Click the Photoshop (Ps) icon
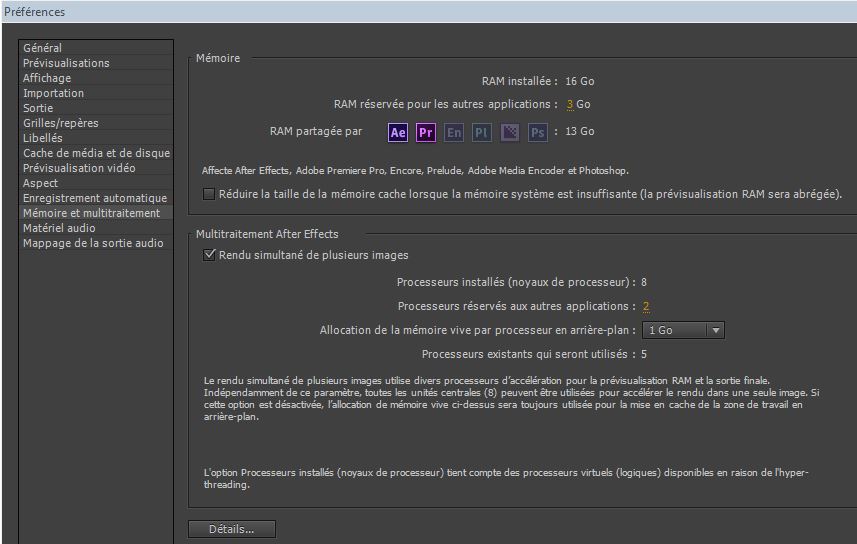The width and height of the screenshot is (857, 544). (x=538, y=132)
